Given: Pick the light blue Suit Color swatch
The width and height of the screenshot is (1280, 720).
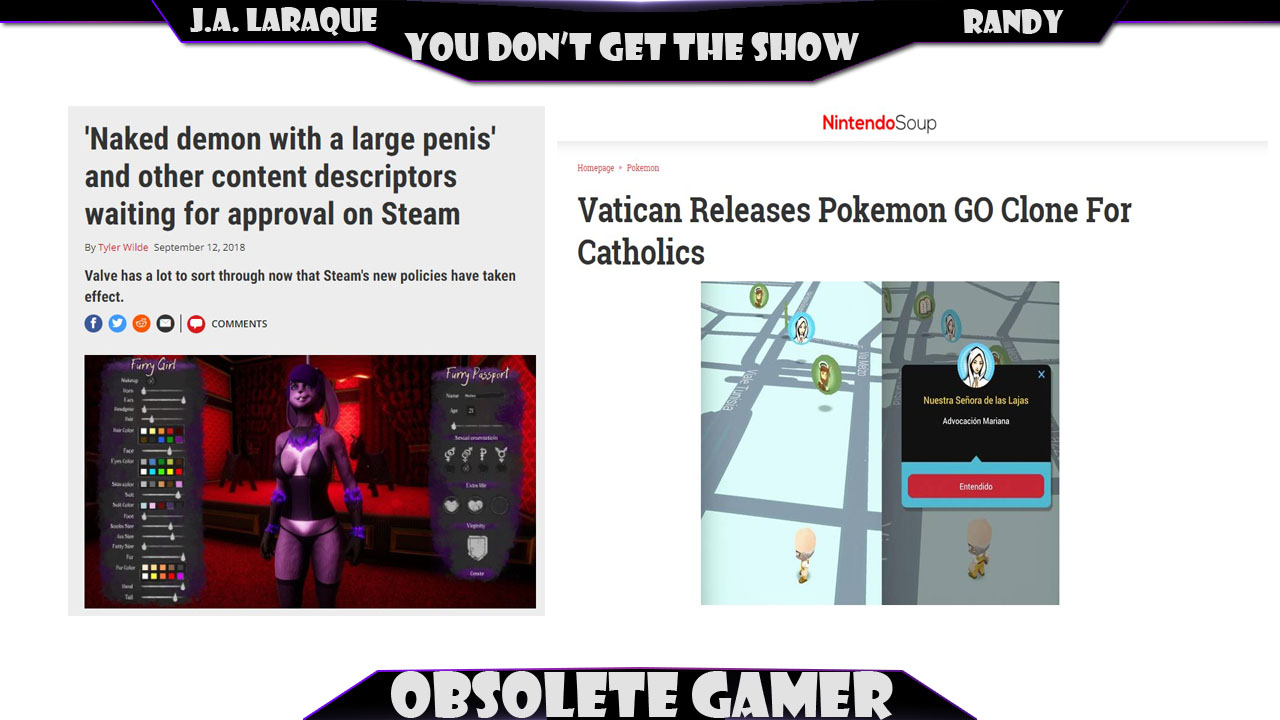Looking at the screenshot, I should [143, 506].
